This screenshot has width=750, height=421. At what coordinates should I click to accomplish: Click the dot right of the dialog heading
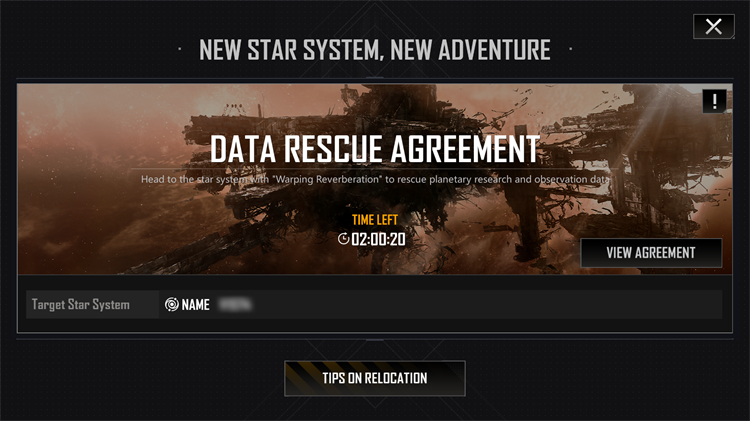(x=571, y=49)
